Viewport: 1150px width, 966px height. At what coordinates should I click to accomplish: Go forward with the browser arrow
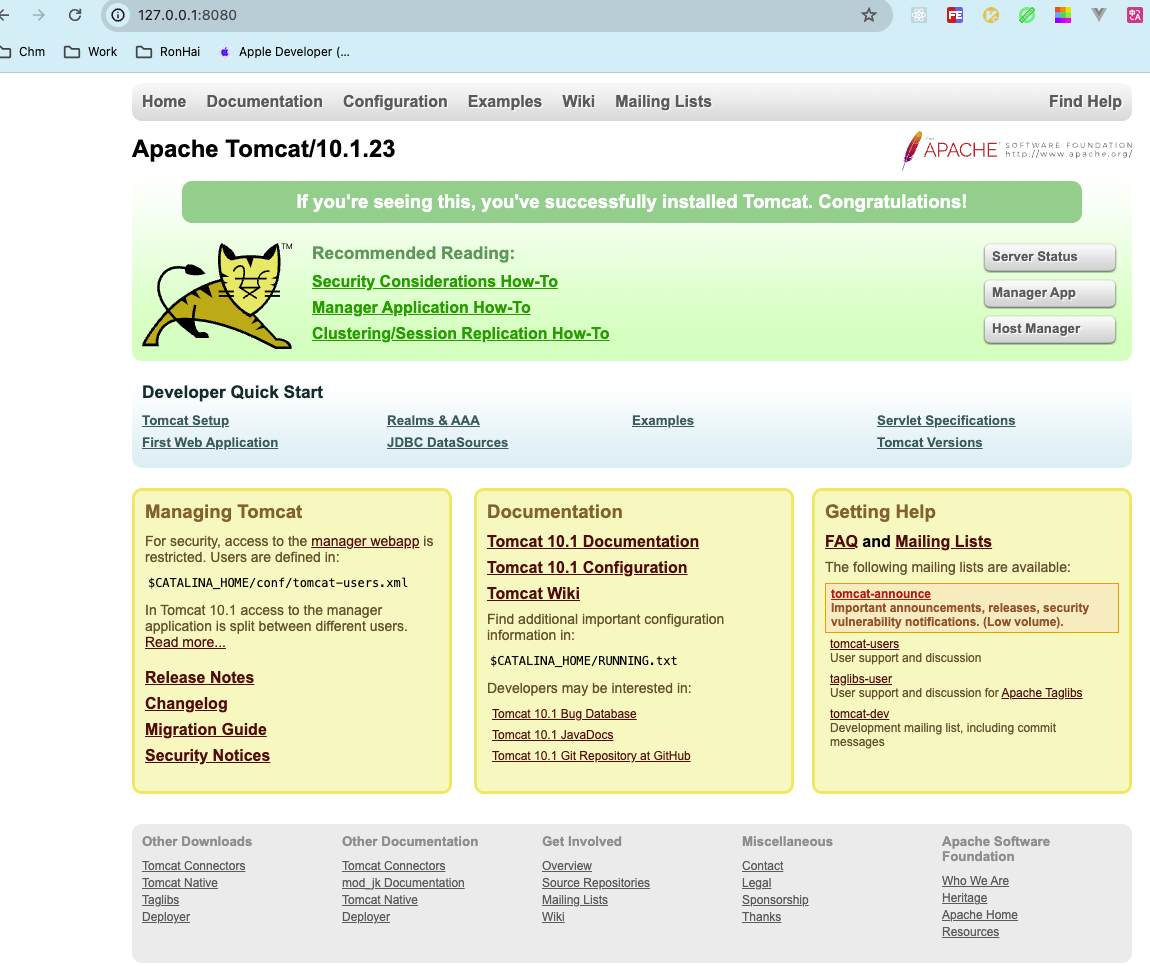point(39,15)
